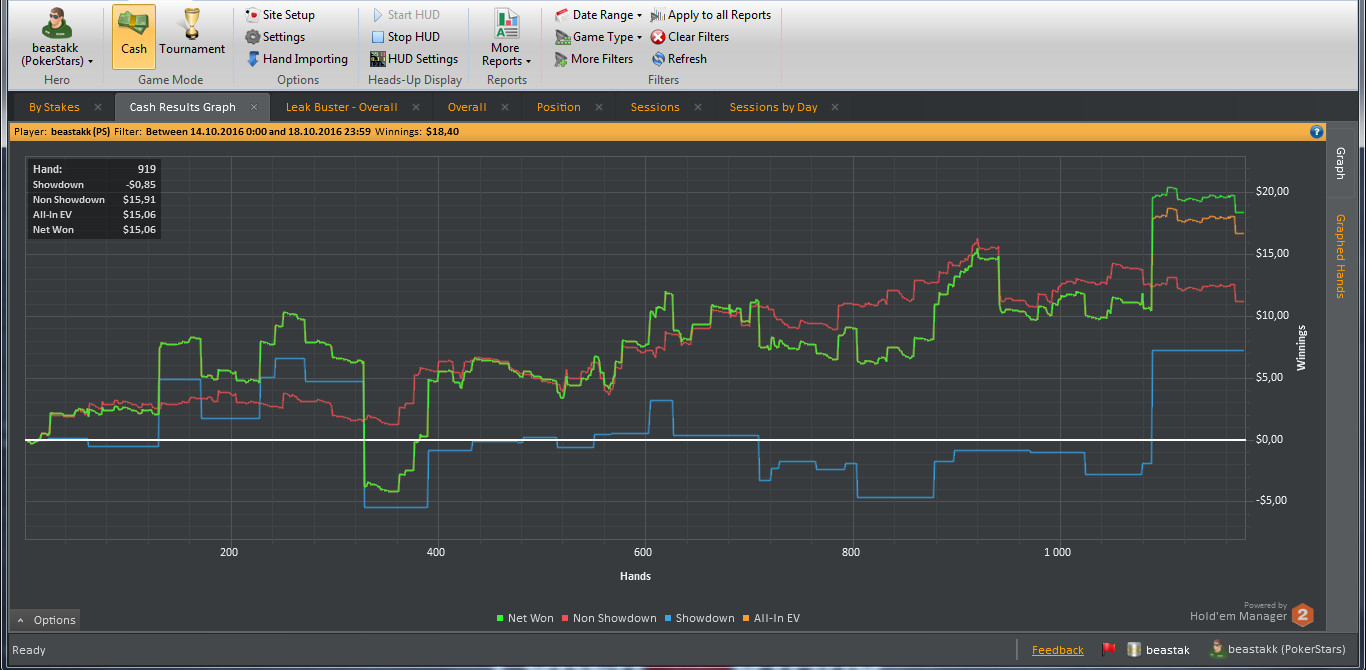The width and height of the screenshot is (1366, 670).
Task: Toggle the Net Won legend series
Action: [x=525, y=618]
